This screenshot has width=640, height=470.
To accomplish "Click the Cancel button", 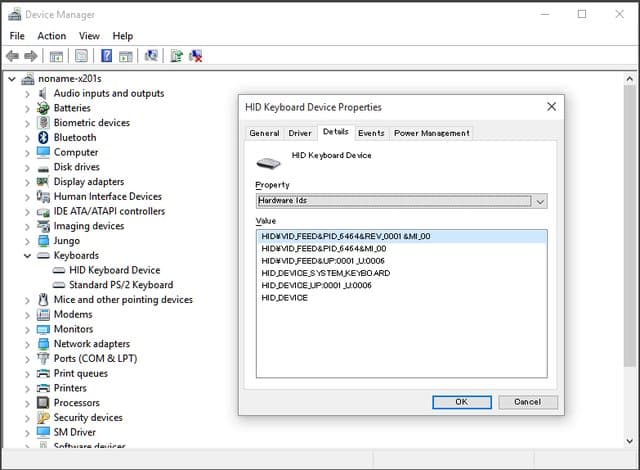I will coord(527,402).
